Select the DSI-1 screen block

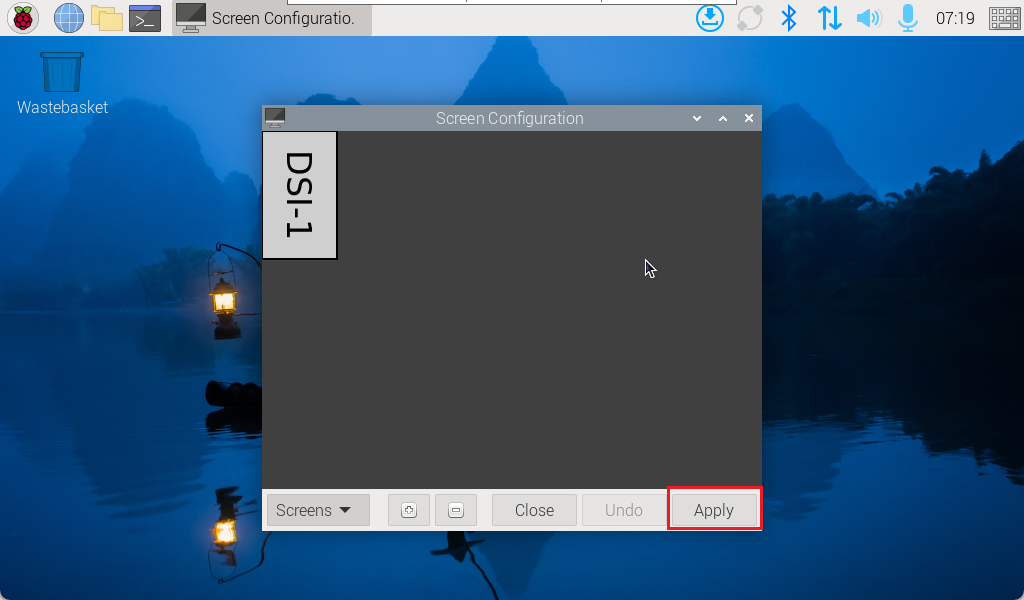pos(299,195)
